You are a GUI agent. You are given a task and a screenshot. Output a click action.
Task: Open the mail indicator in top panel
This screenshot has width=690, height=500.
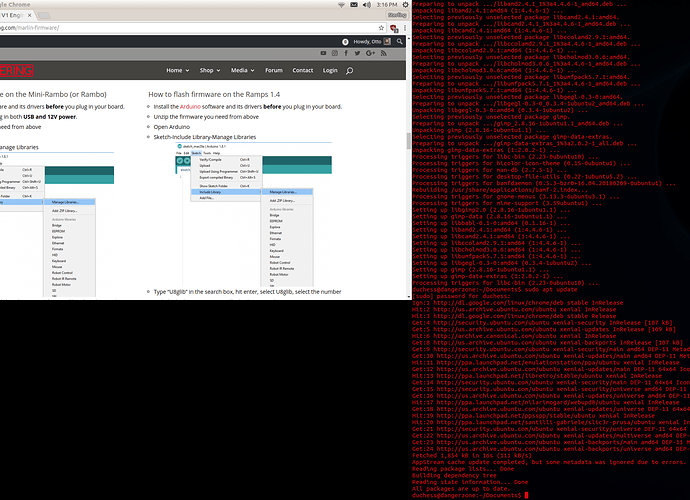coord(354,5)
